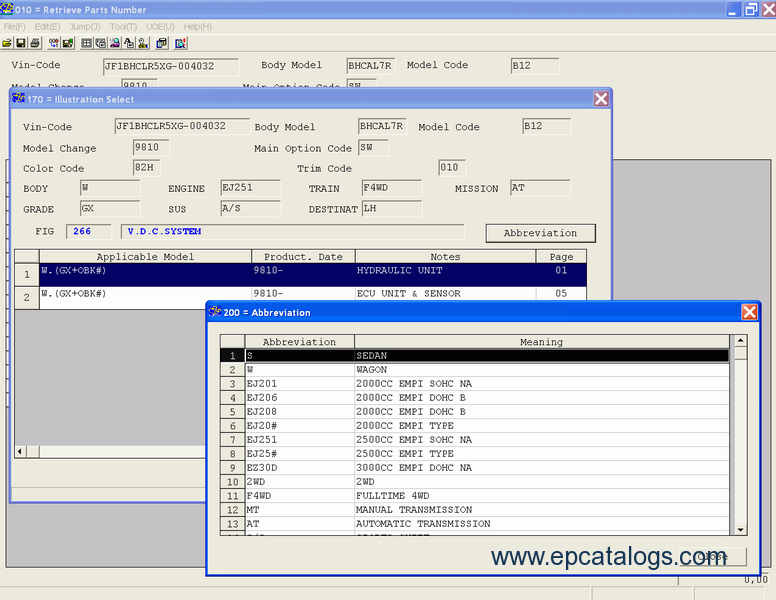This screenshot has height=600, width=776.
Task: Click the letter A toolbar icon
Action: point(129,43)
